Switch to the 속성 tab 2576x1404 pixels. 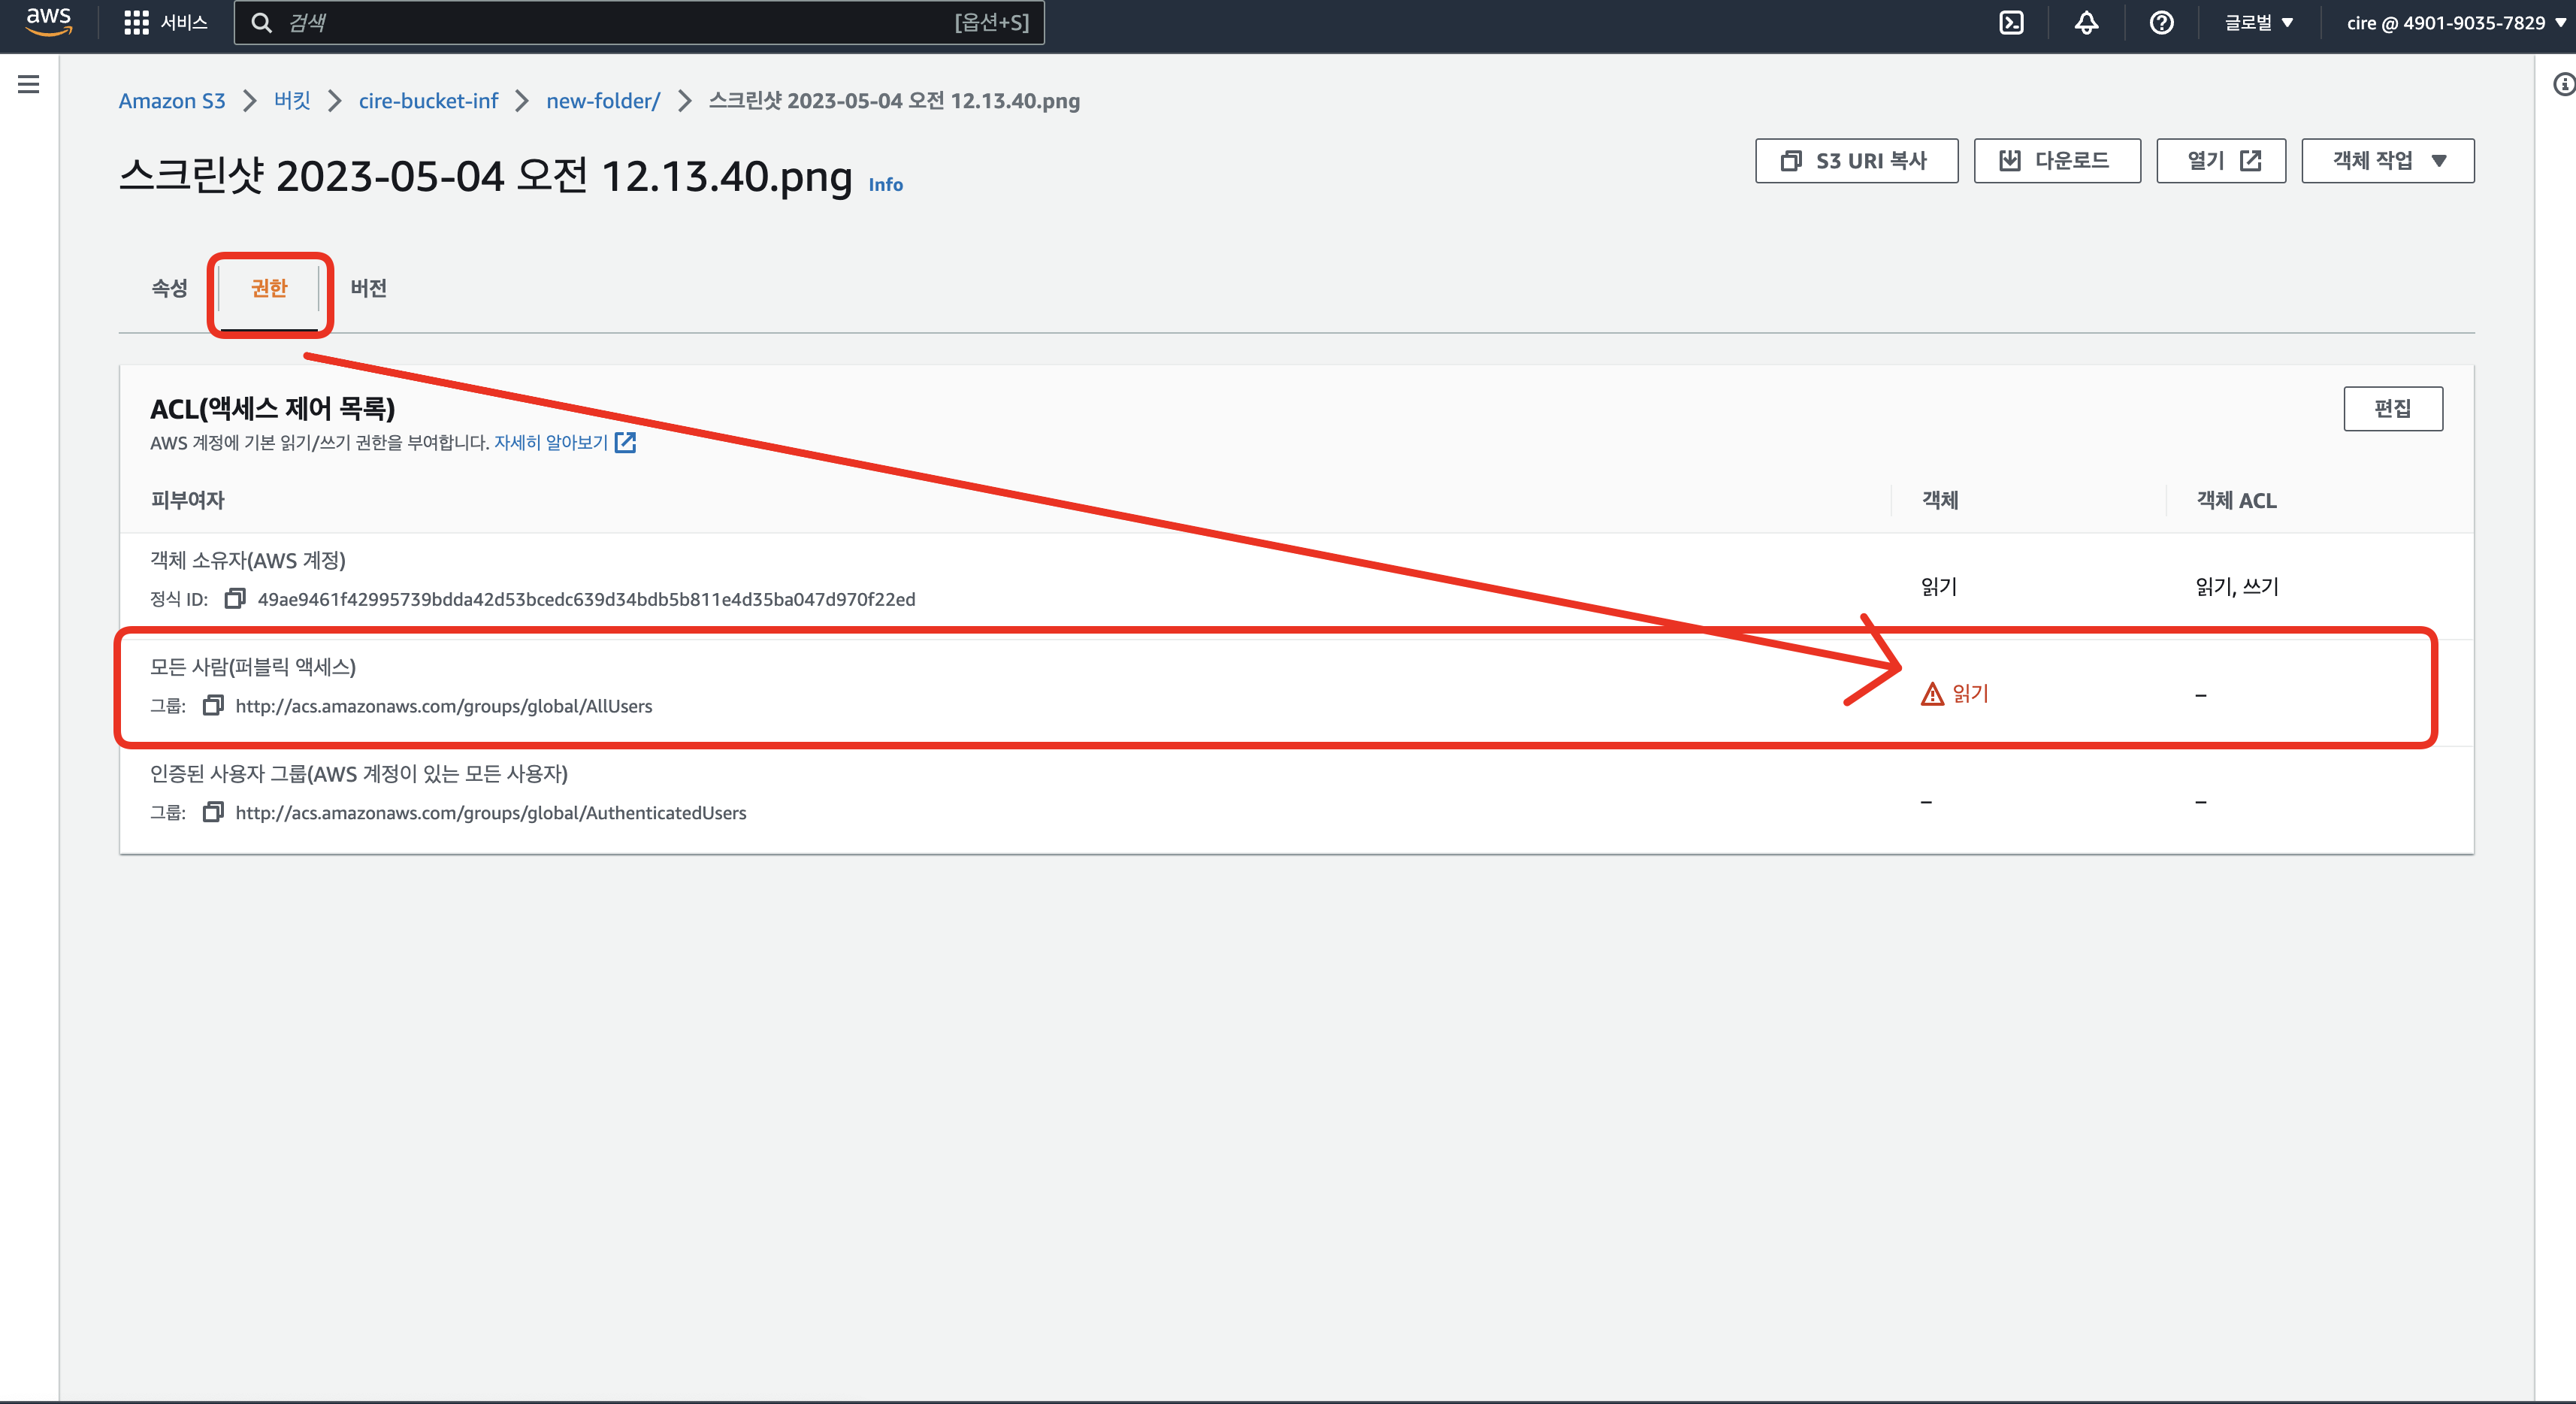tap(169, 288)
